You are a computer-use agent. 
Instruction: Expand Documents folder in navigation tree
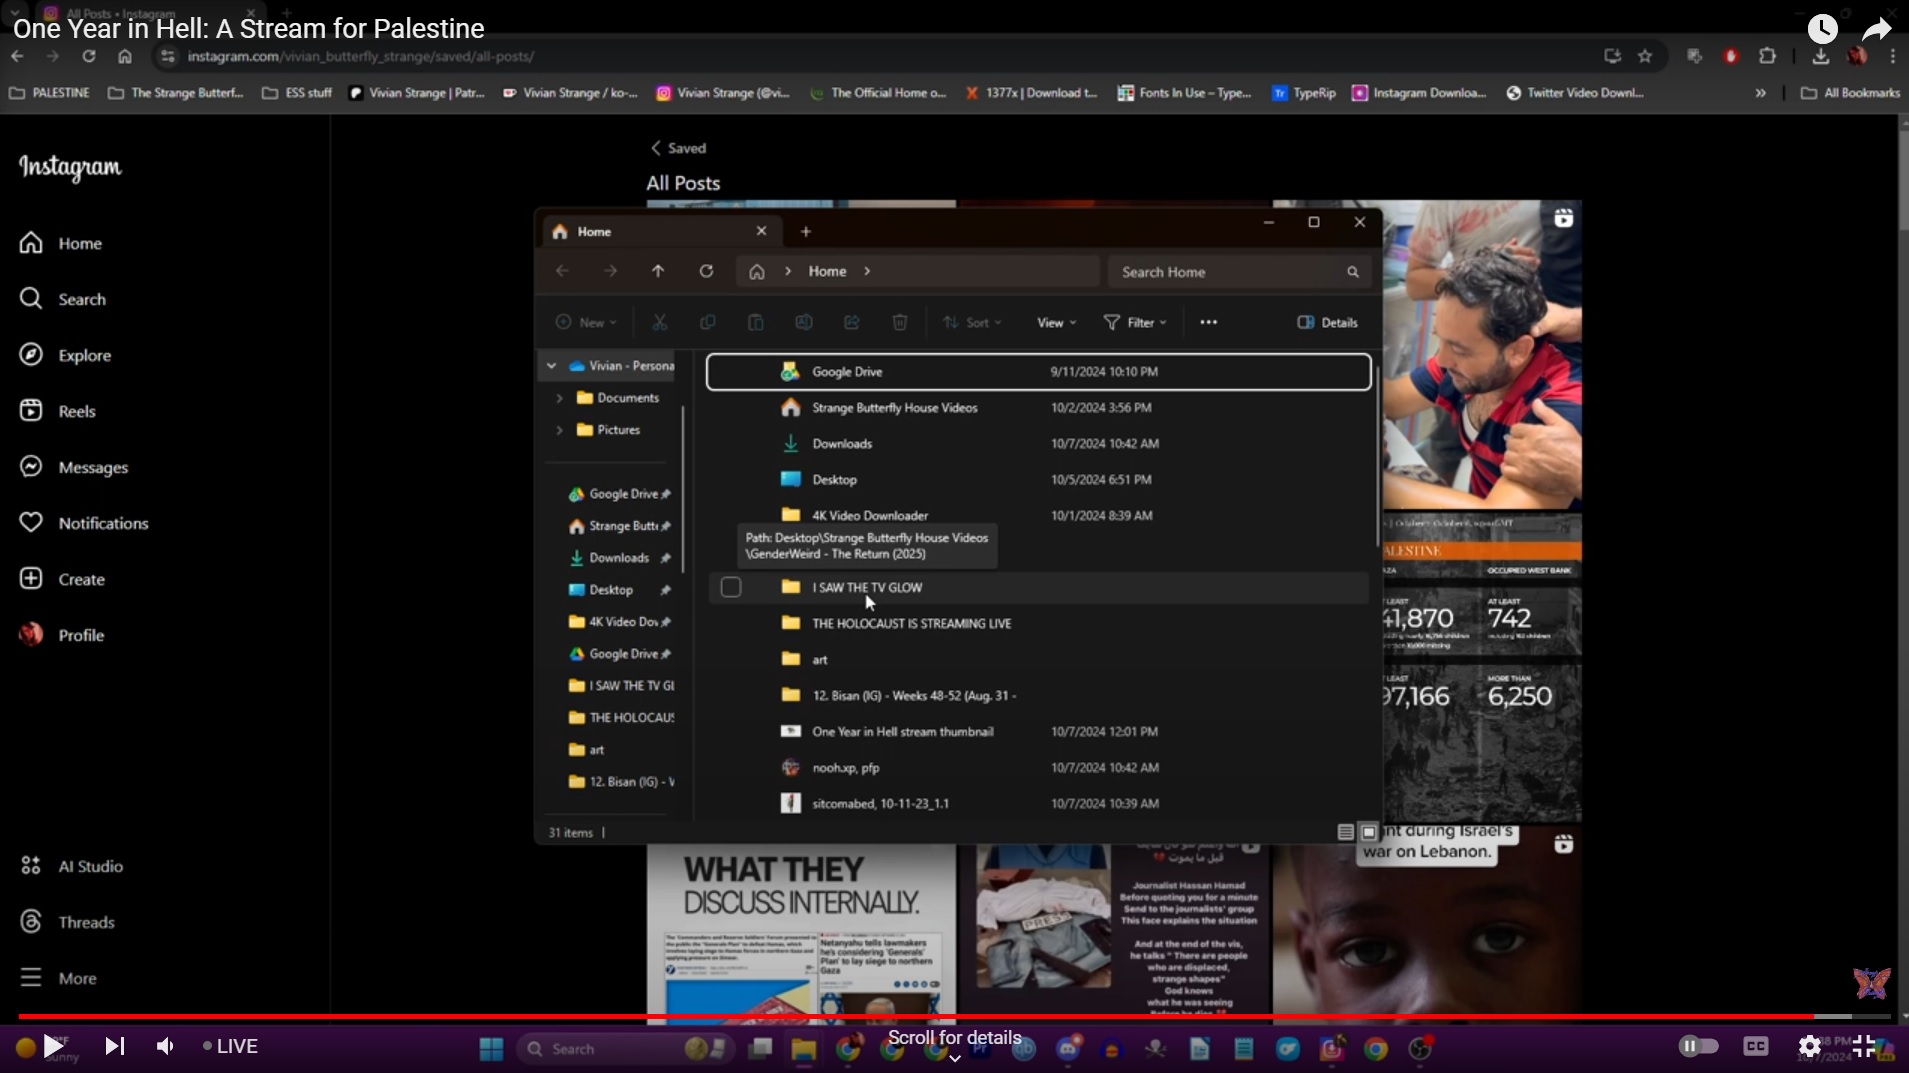tap(559, 398)
